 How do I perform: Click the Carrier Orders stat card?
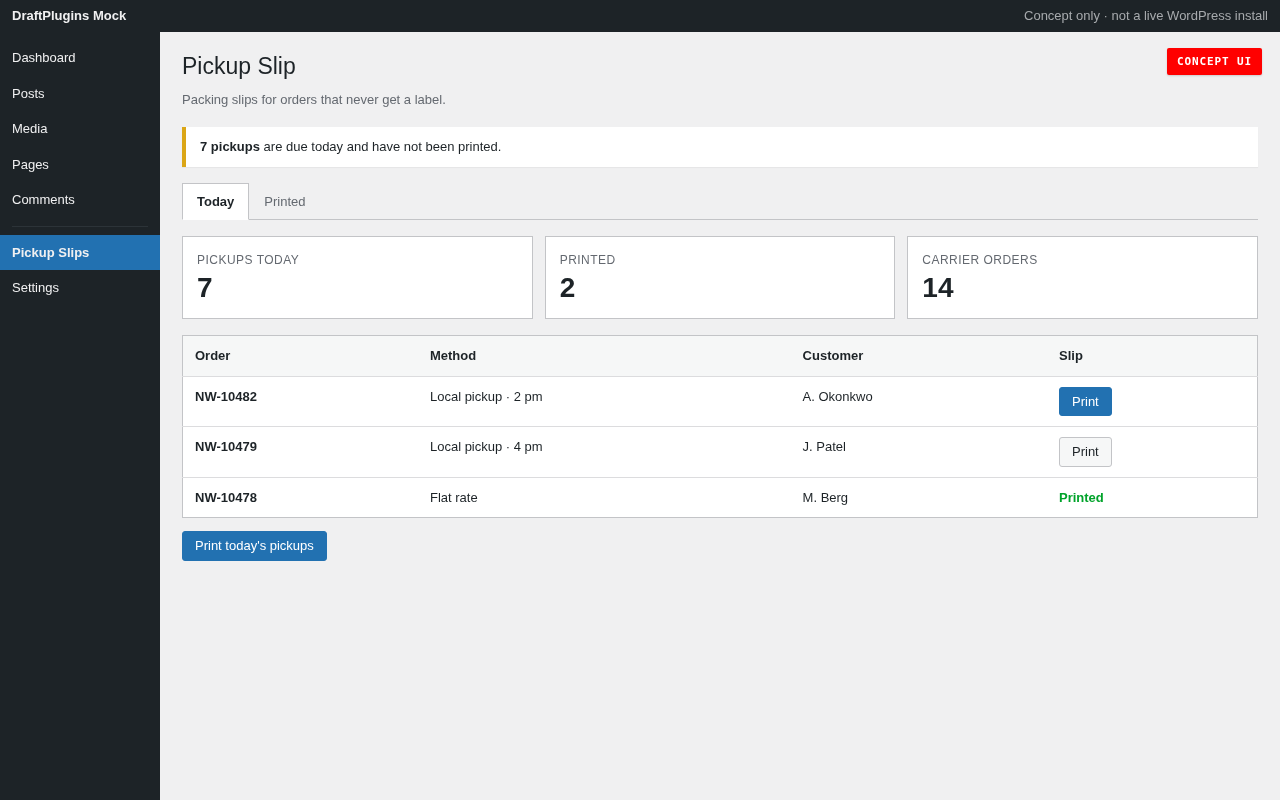coord(1082,278)
